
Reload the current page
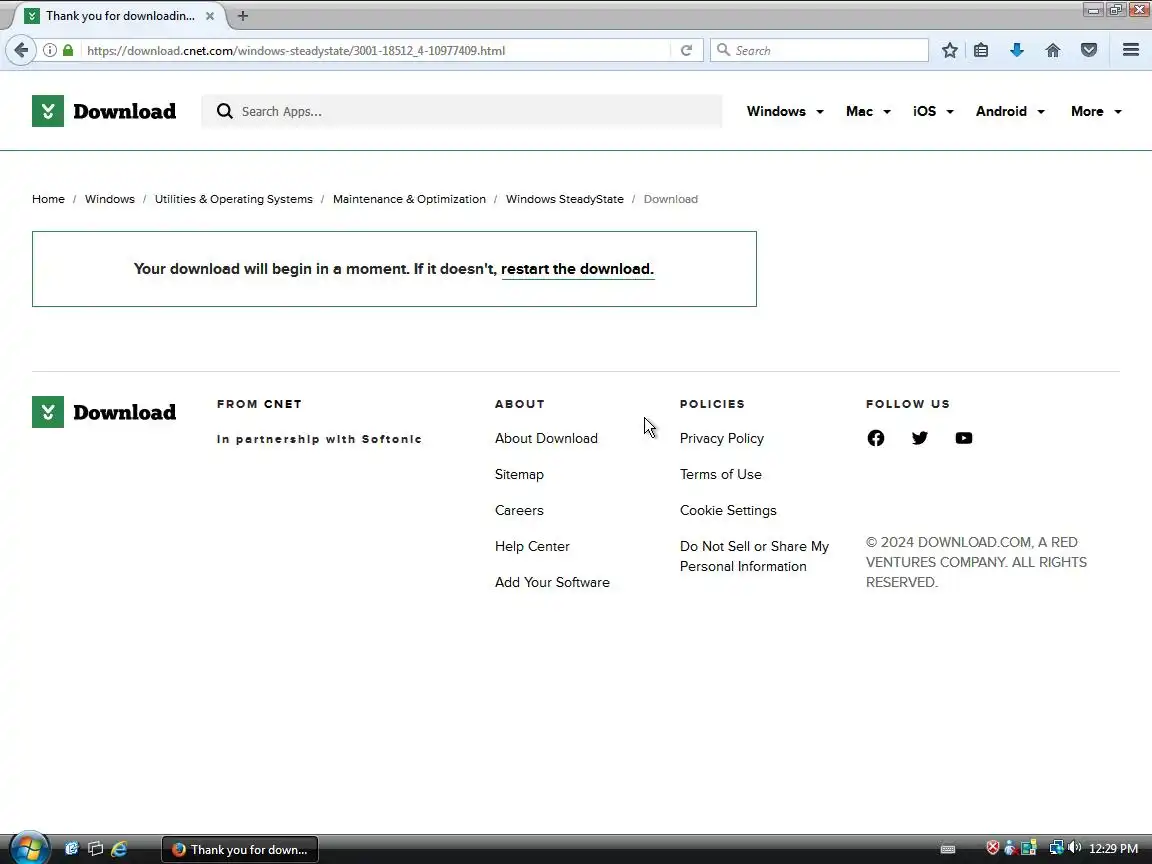[686, 50]
